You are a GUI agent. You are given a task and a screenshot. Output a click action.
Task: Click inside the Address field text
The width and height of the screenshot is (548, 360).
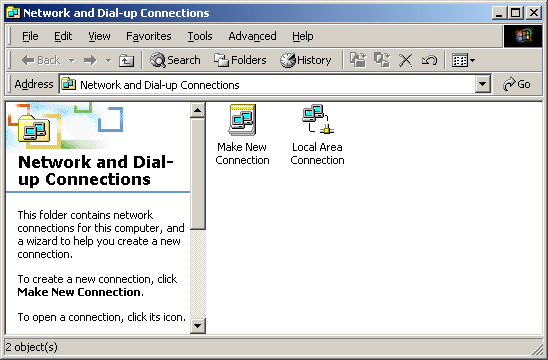coord(160,85)
